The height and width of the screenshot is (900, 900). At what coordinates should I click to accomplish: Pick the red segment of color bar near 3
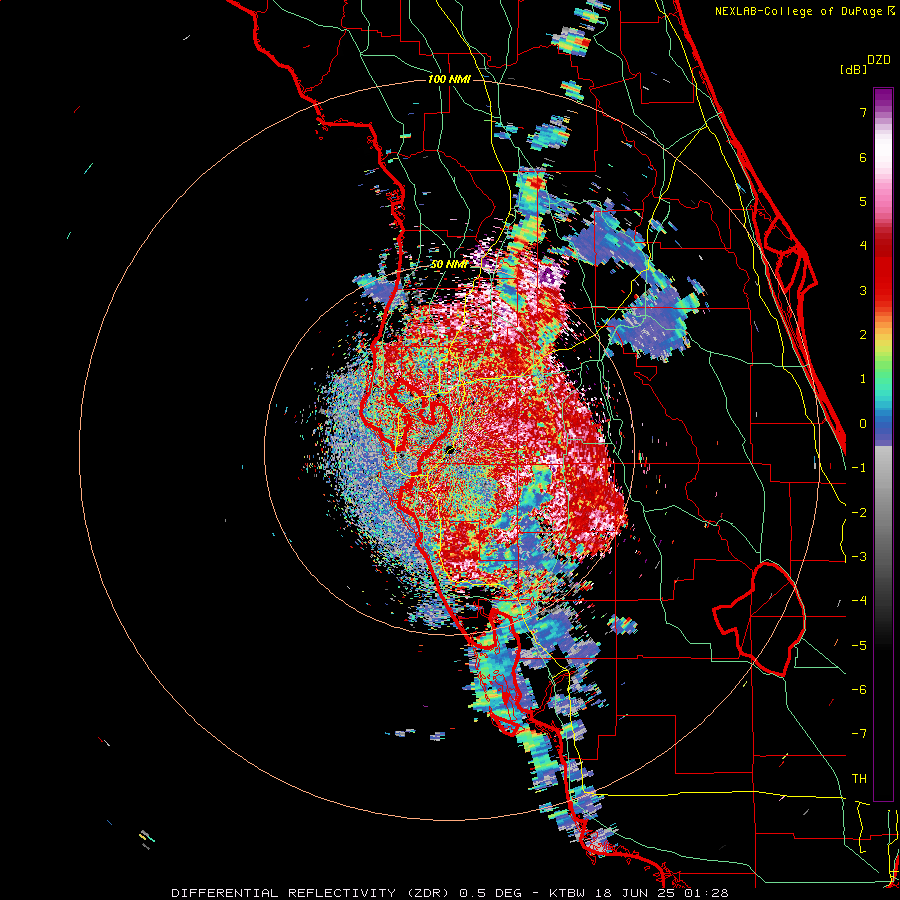(x=883, y=281)
